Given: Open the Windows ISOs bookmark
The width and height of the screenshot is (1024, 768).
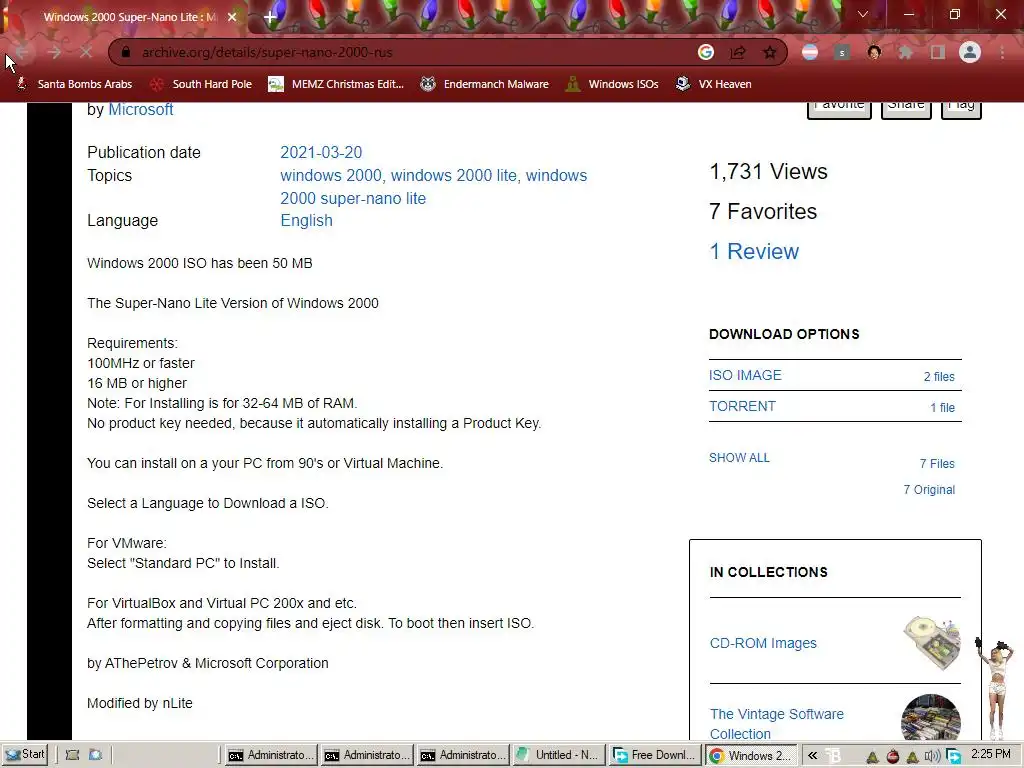Looking at the screenshot, I should tap(612, 84).
